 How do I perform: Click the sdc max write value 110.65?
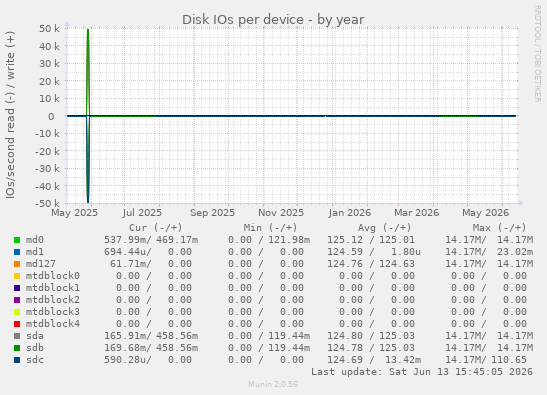click(509, 360)
